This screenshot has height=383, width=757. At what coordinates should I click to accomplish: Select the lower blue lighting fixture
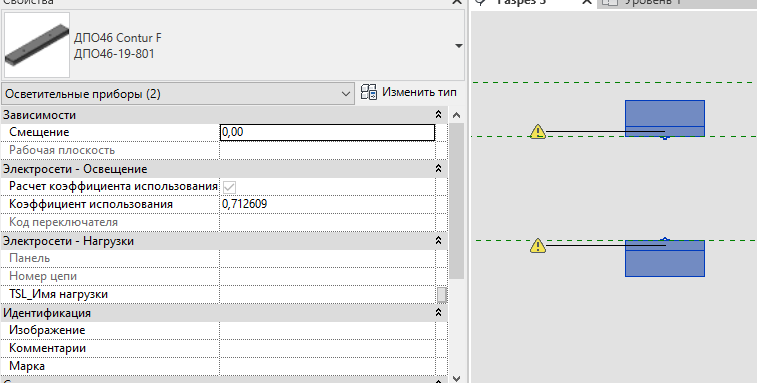coord(665,258)
